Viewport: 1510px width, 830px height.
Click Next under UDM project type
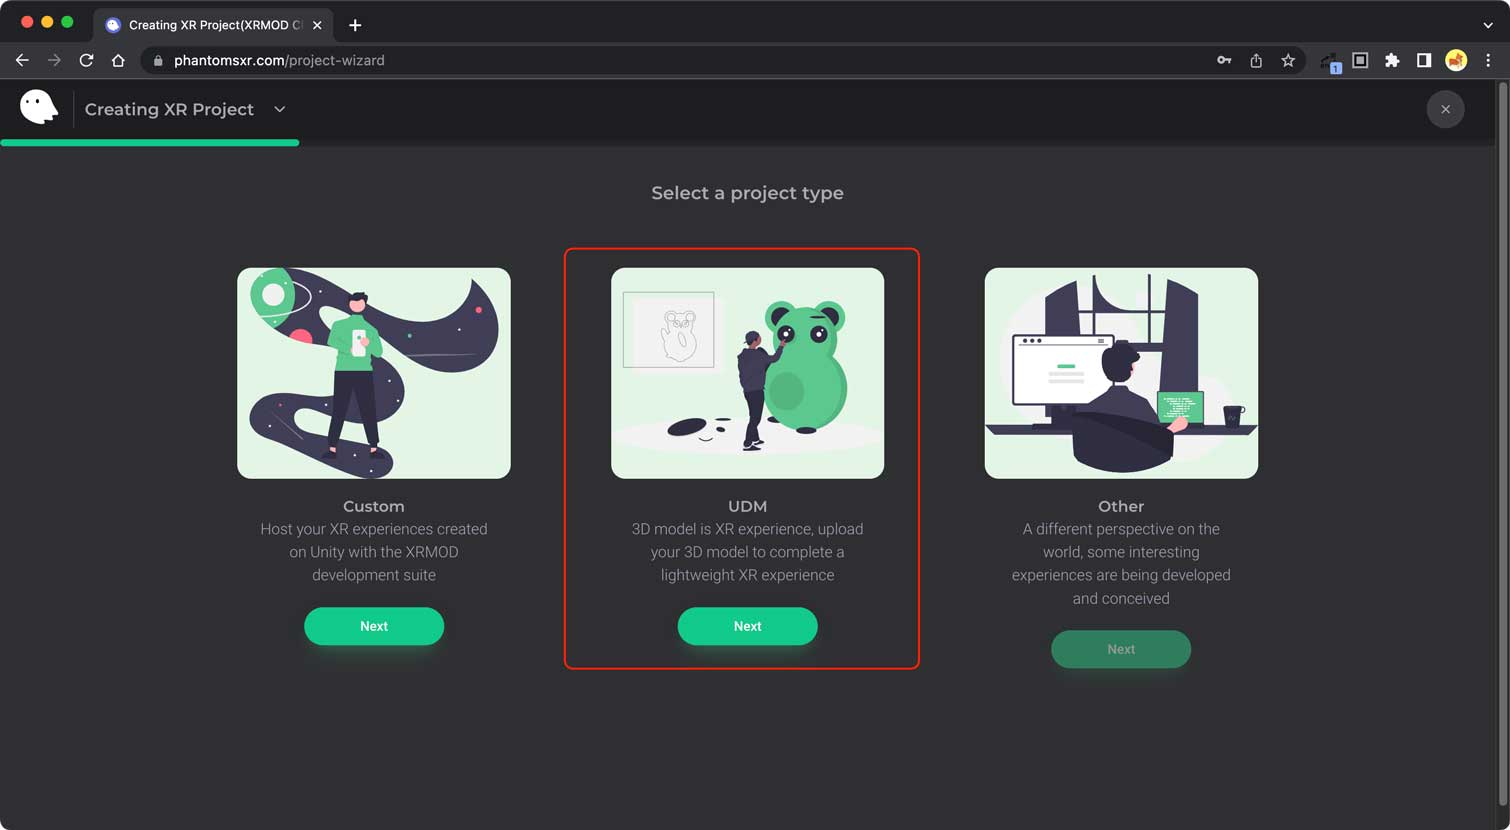tap(747, 626)
